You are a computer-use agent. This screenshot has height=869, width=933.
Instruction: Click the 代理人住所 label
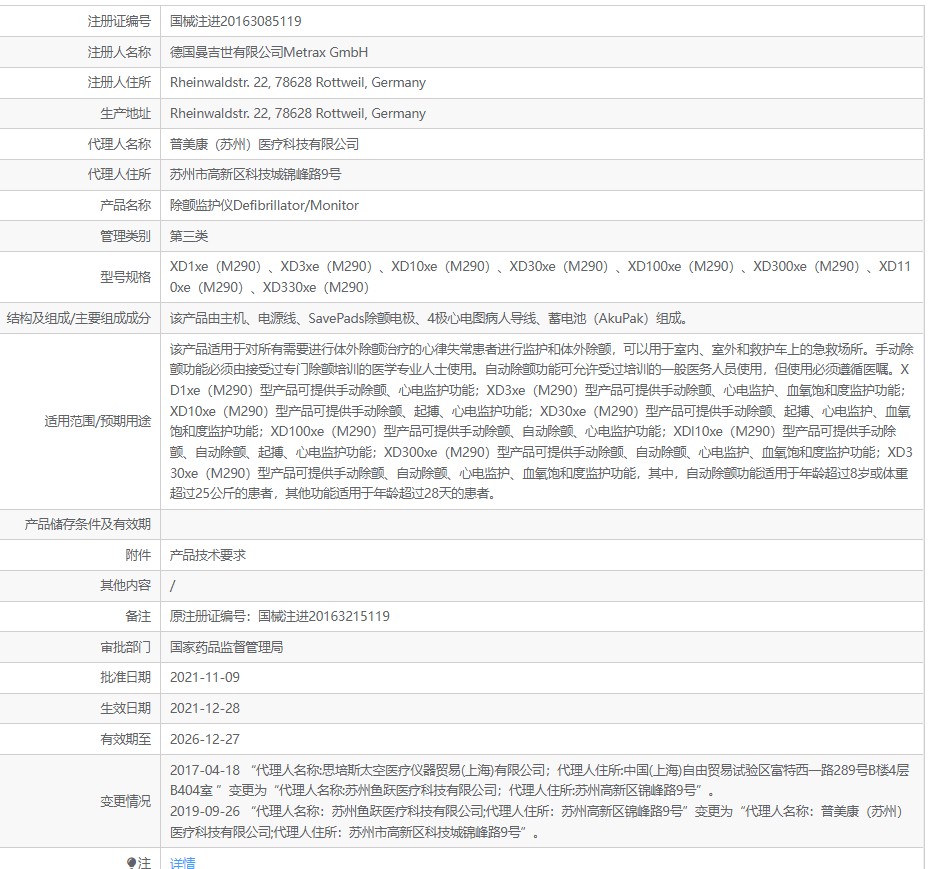120,174
